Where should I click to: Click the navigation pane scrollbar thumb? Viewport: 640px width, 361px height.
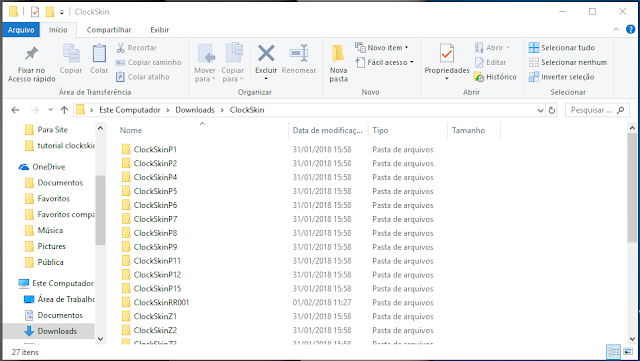pos(100,210)
